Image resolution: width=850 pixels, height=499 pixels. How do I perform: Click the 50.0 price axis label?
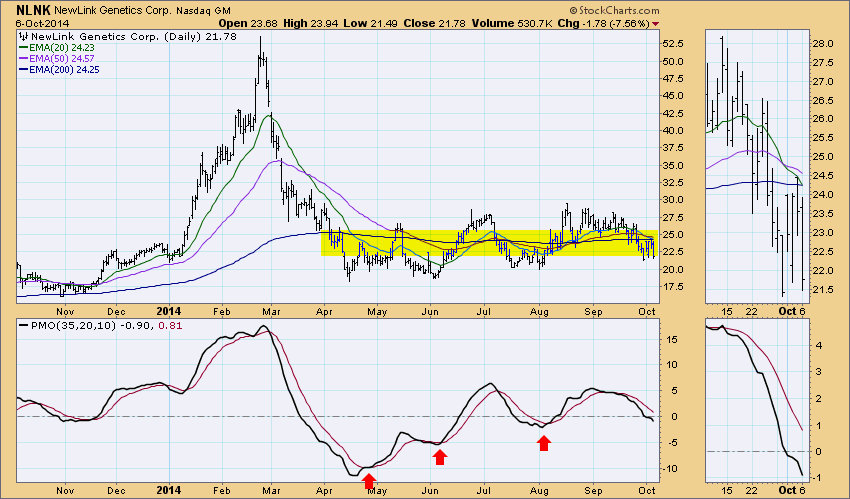(x=671, y=61)
